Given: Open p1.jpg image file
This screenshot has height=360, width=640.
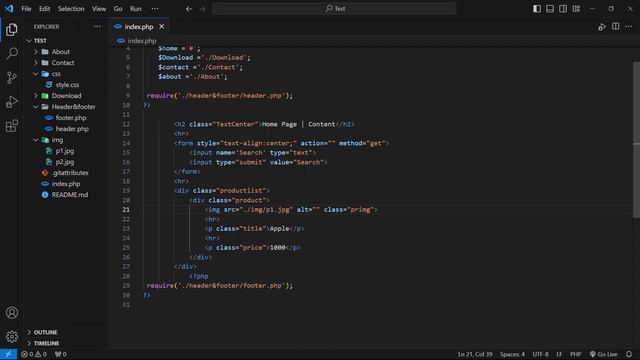Looking at the screenshot, I should point(65,151).
